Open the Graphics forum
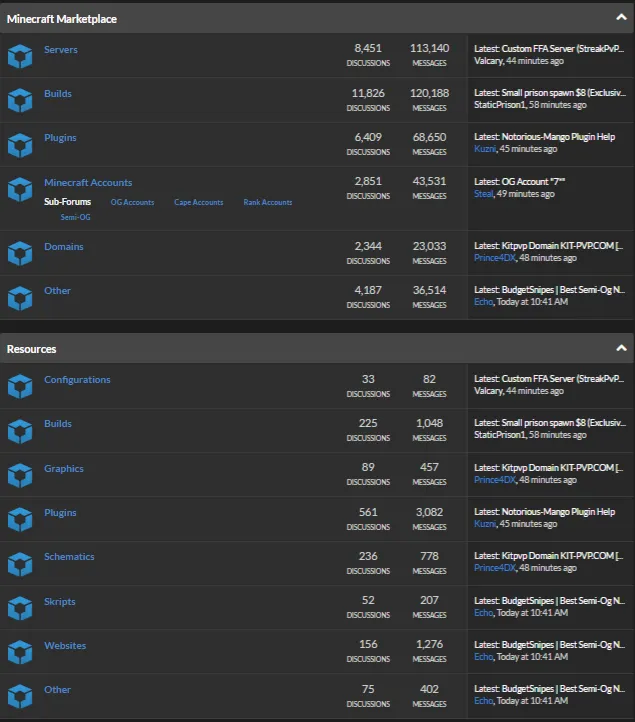Viewport: 635px width, 722px height. click(64, 468)
